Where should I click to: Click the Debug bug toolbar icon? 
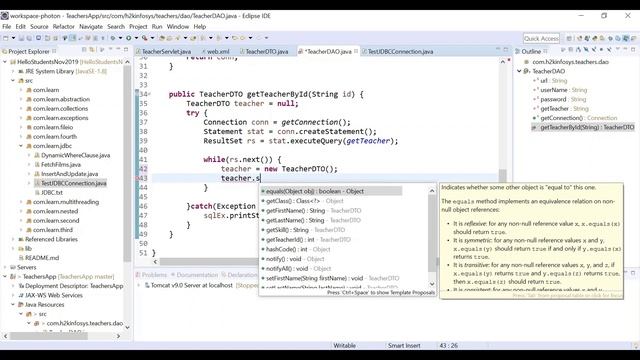pos(112,38)
